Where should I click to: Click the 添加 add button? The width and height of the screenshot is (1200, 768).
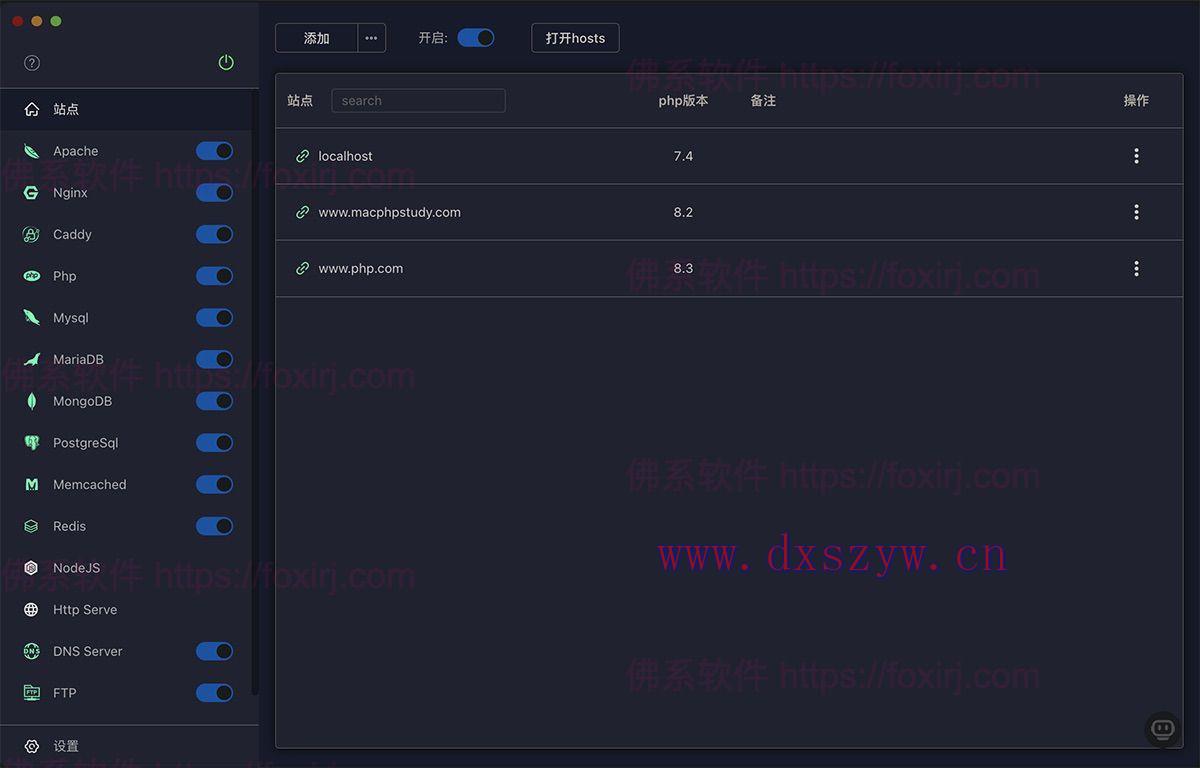click(x=316, y=38)
